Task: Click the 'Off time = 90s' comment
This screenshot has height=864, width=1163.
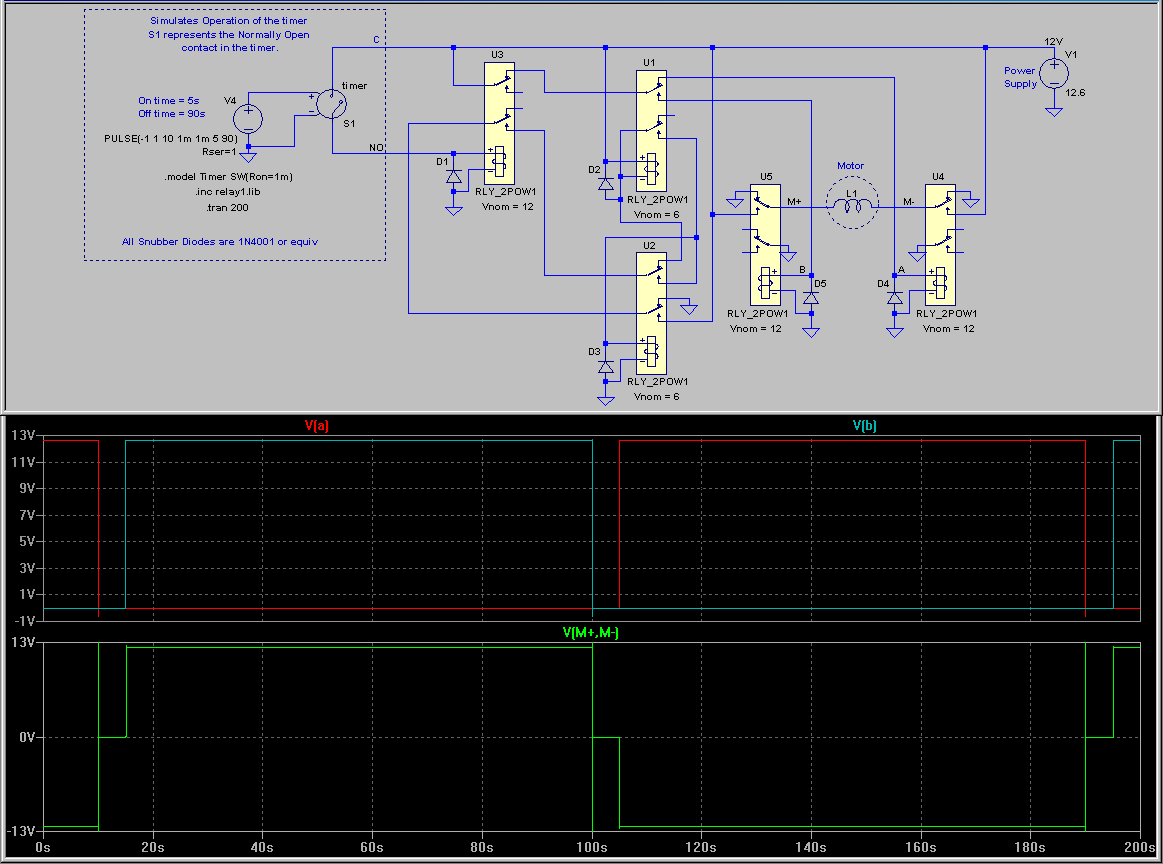Action: coord(171,113)
